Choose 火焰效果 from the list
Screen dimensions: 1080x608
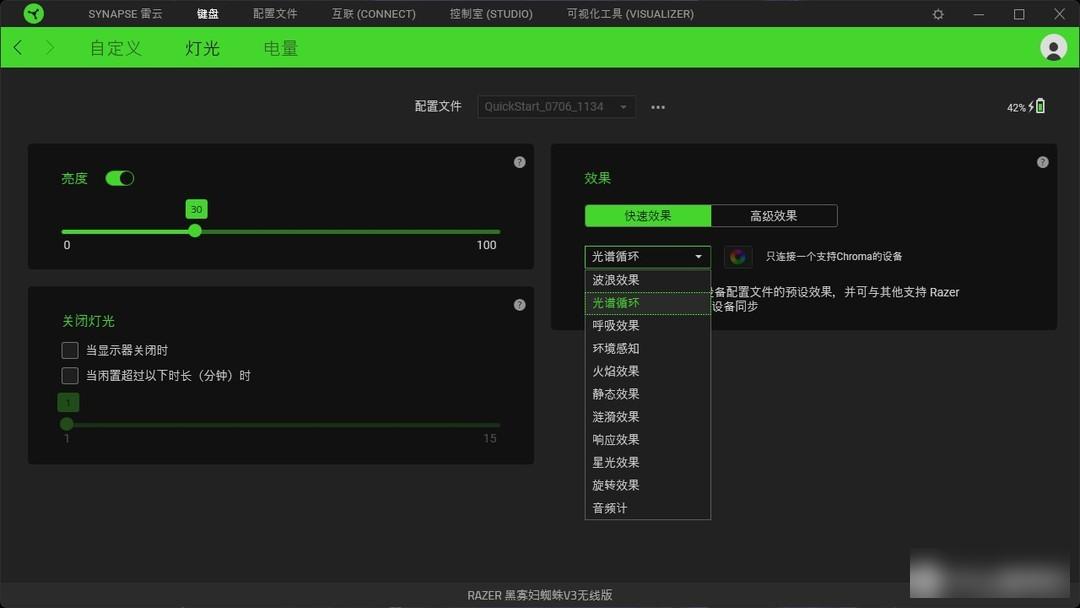tap(647, 371)
